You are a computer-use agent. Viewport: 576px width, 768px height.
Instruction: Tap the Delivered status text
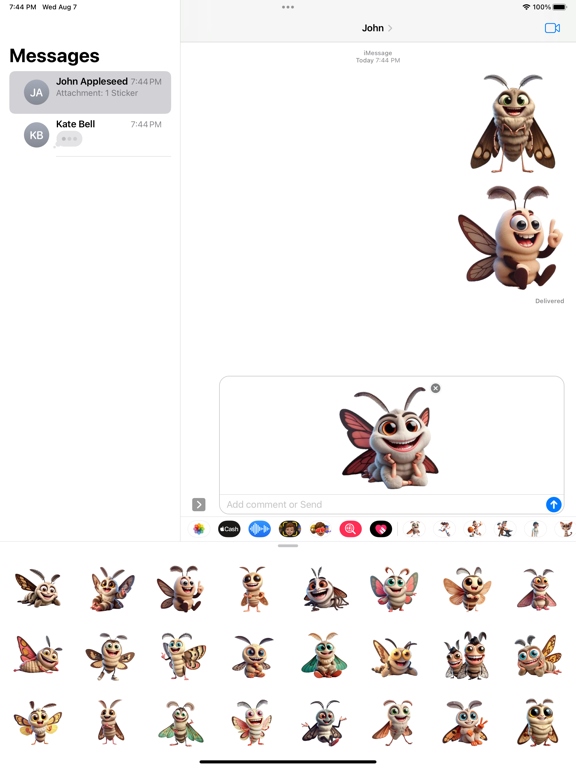click(x=549, y=301)
